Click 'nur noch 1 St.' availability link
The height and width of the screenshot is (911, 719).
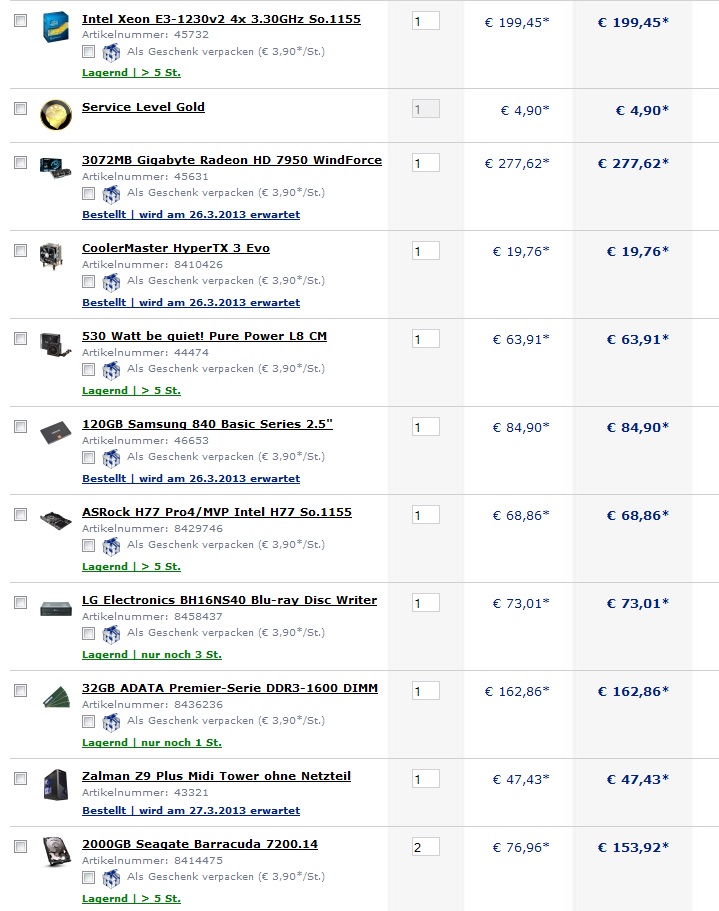(x=152, y=743)
